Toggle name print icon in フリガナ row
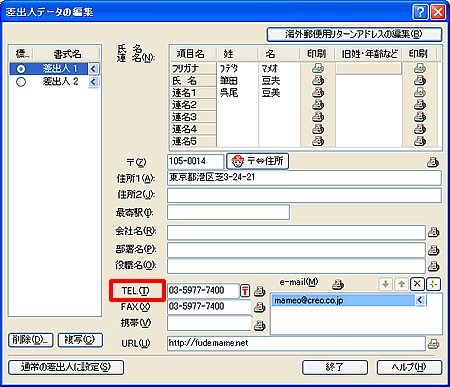Viewport: 450px width, 387px height. [318, 68]
